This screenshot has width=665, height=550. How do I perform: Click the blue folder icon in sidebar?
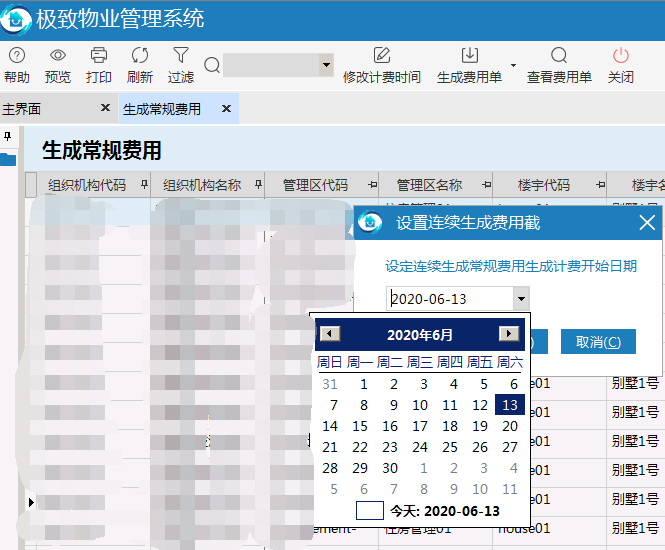[x=8, y=159]
